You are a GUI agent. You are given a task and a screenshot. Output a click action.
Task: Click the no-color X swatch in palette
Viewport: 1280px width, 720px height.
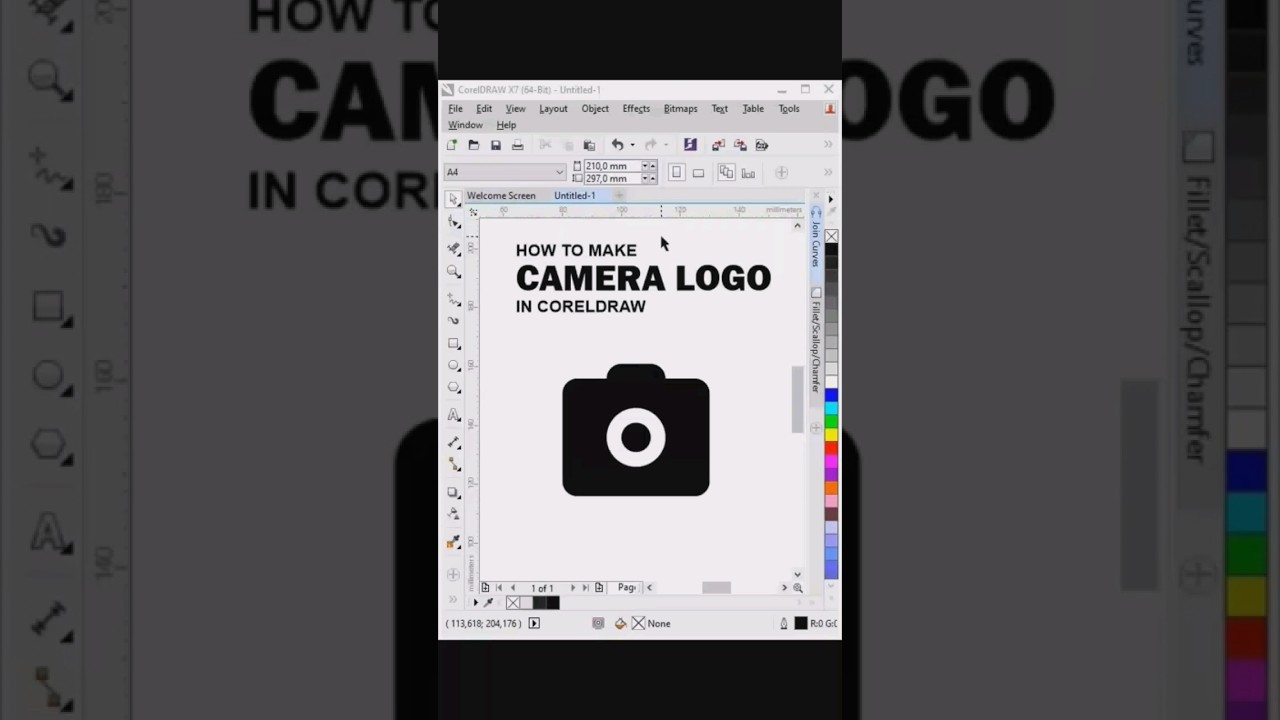[x=831, y=236]
